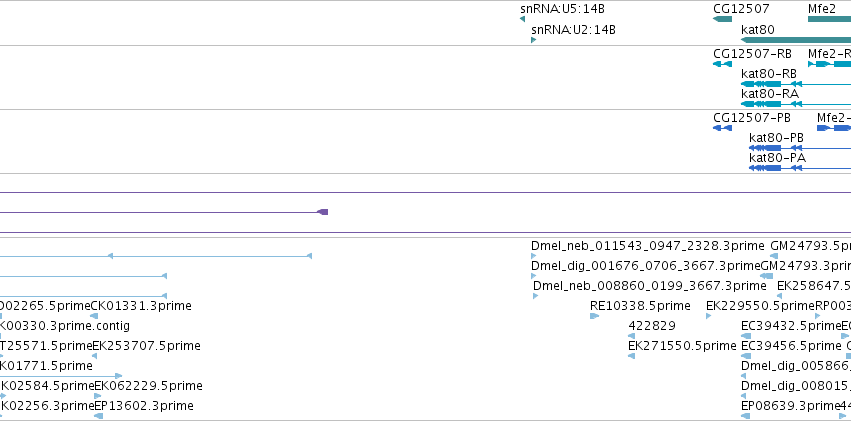Click the kat80-PA label

(777, 158)
